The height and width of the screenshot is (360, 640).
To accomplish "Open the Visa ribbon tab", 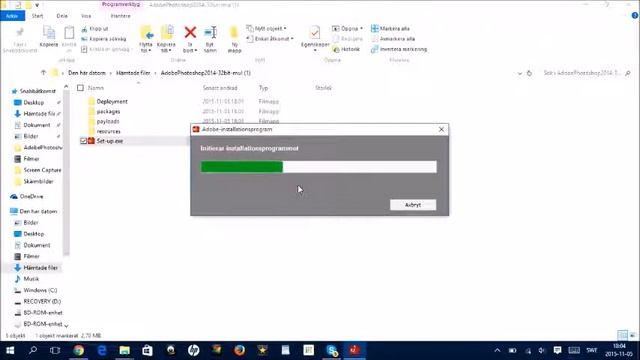I will pyautogui.click(x=86, y=16).
